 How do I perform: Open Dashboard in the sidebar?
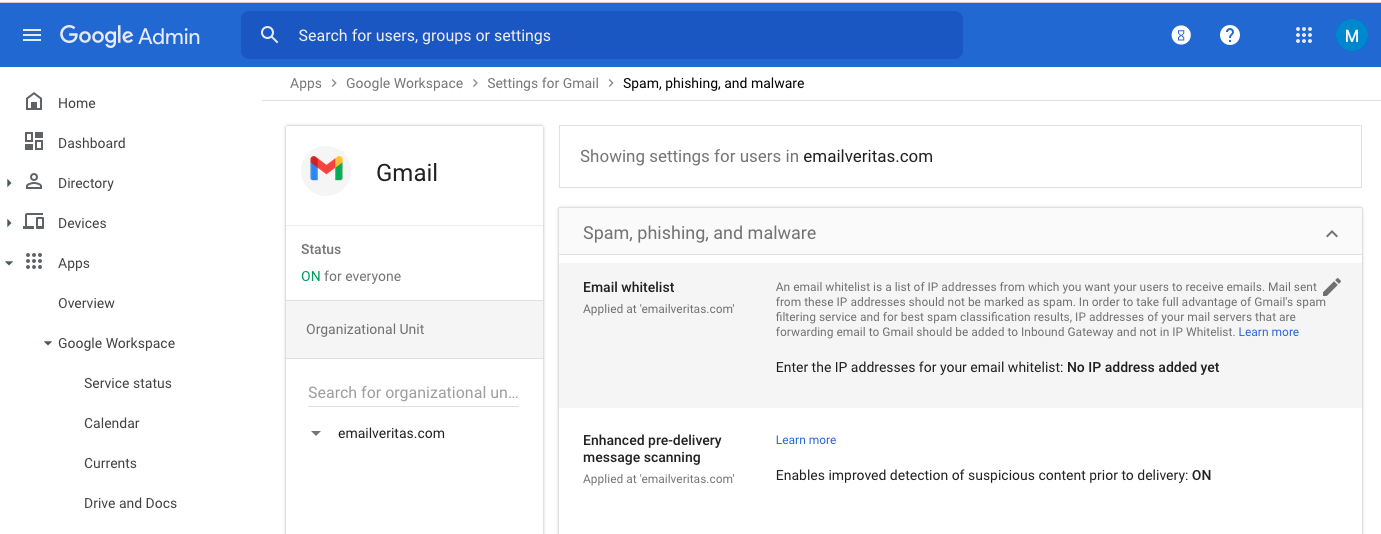pos(92,143)
